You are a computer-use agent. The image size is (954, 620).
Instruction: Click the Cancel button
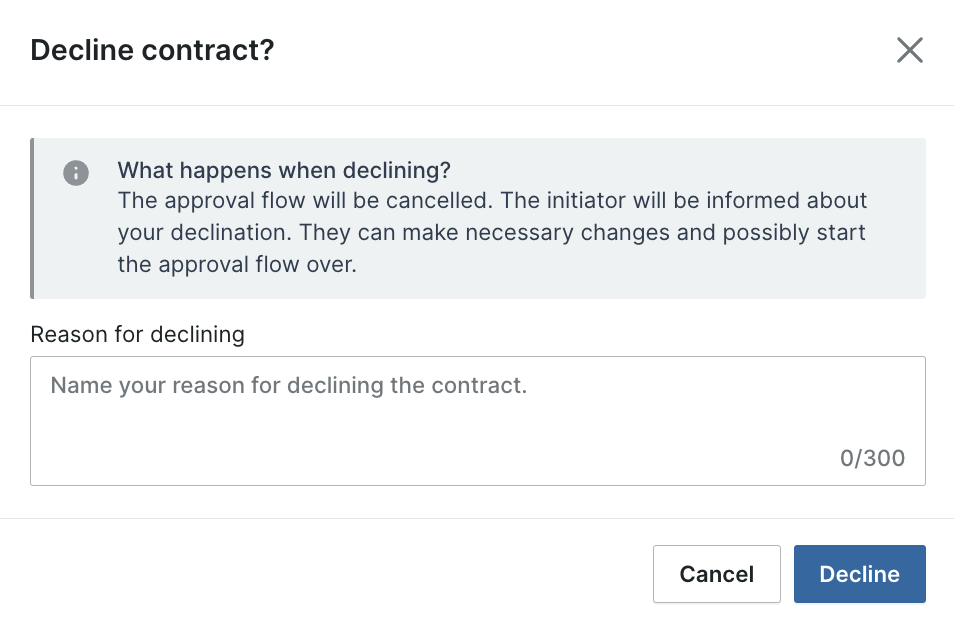pos(717,574)
